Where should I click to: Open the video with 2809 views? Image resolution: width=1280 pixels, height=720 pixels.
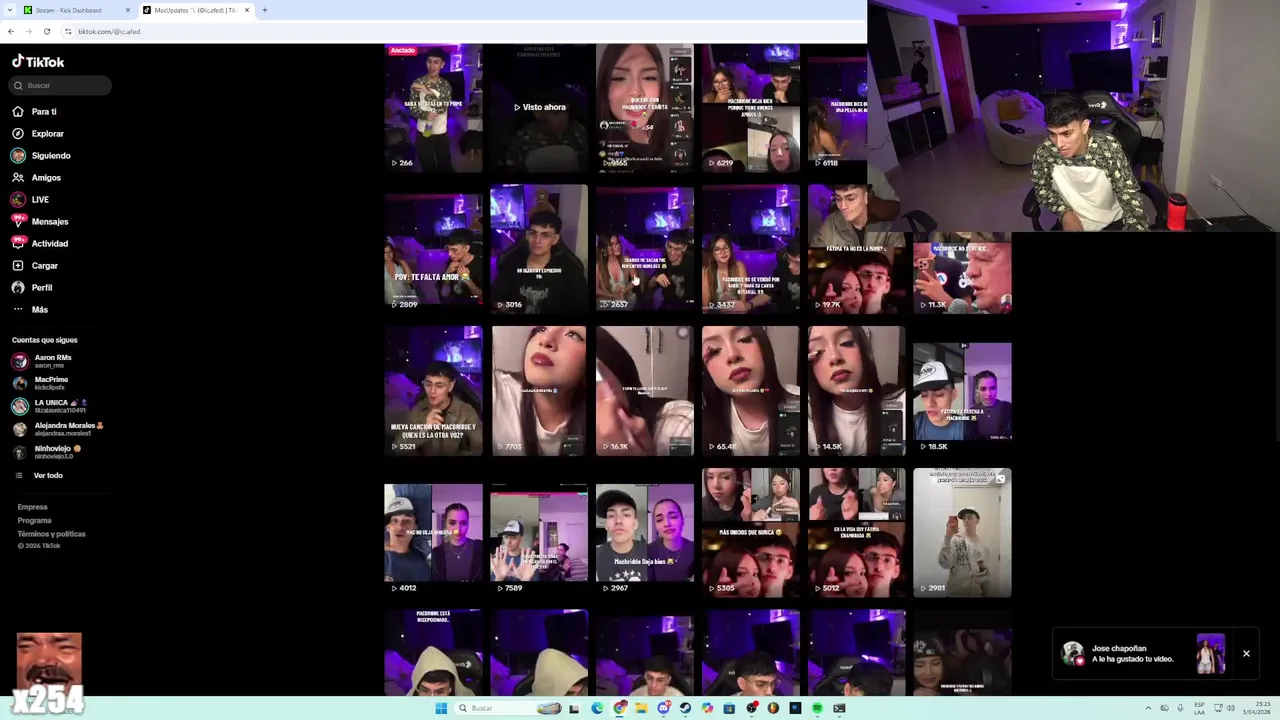coord(433,250)
